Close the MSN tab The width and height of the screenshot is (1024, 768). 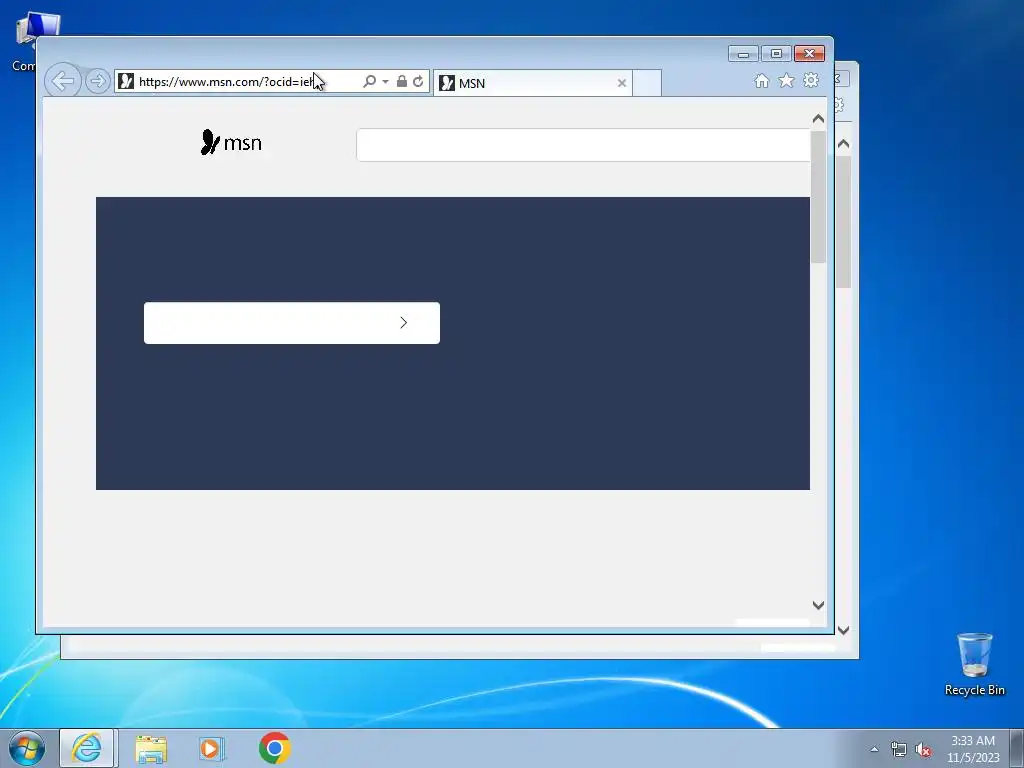pyautogui.click(x=622, y=83)
